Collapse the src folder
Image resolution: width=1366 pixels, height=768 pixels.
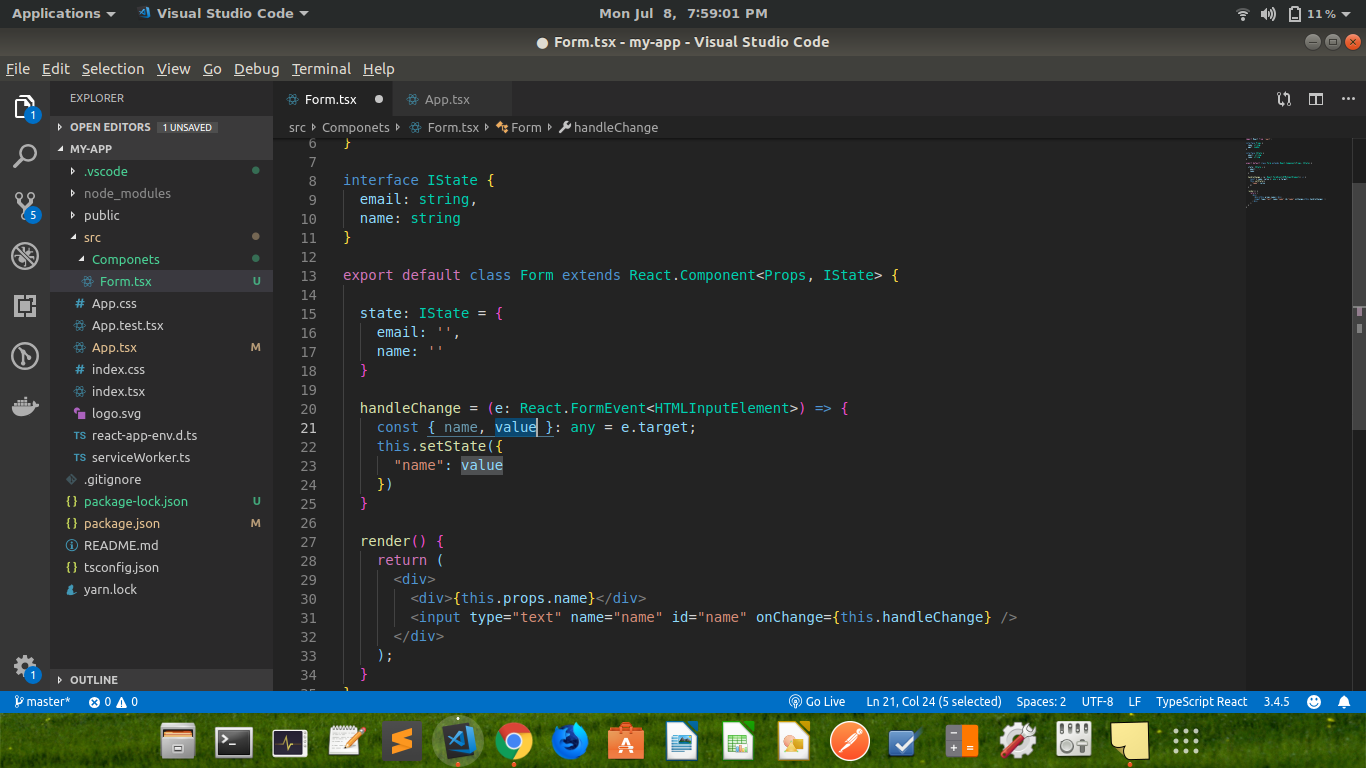click(x=90, y=237)
